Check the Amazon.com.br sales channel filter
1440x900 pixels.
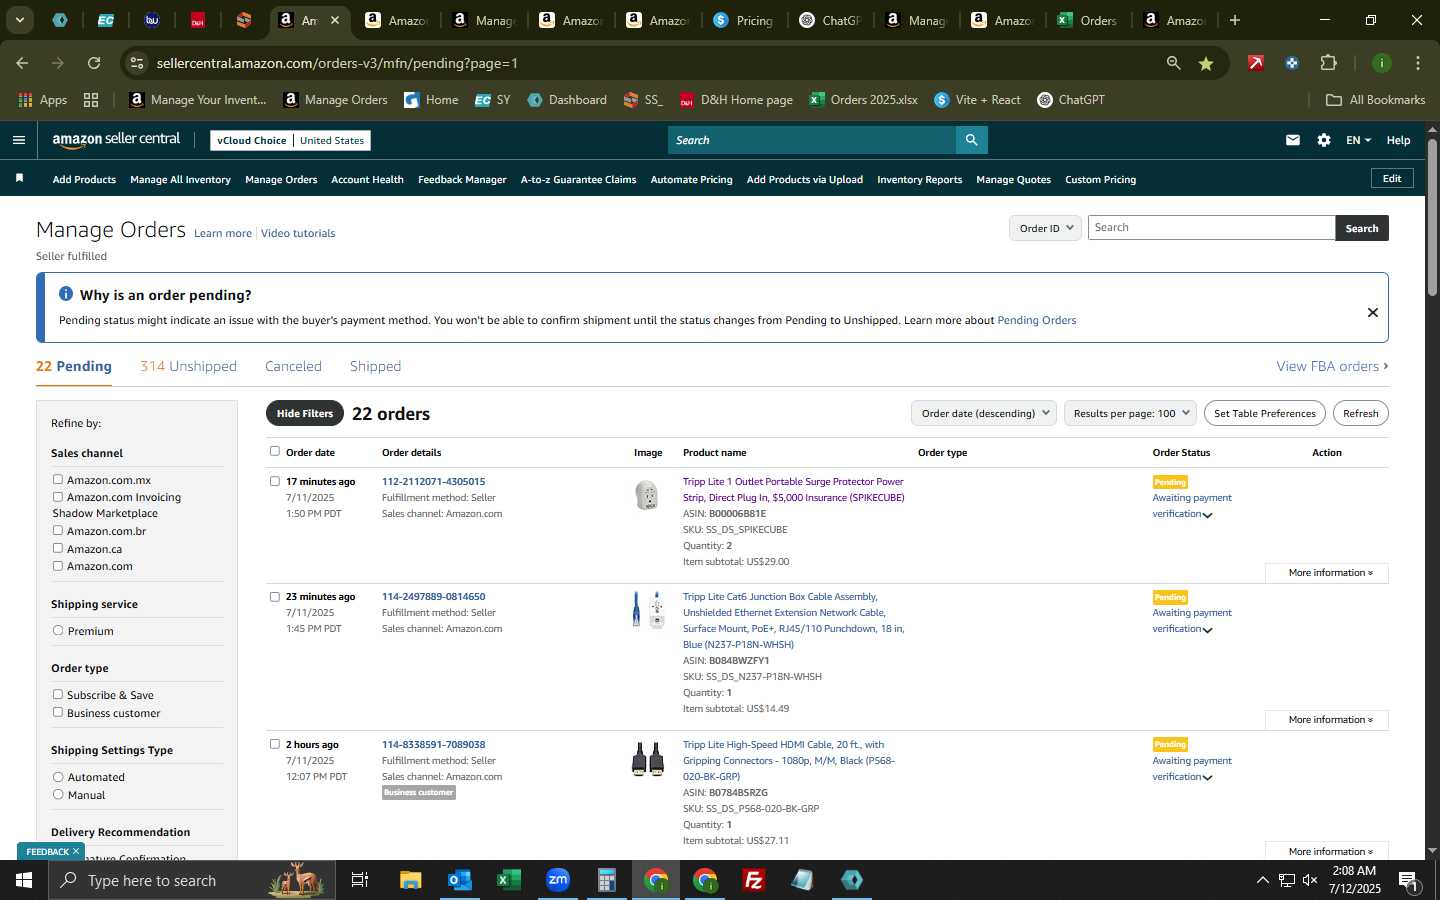tap(58, 530)
